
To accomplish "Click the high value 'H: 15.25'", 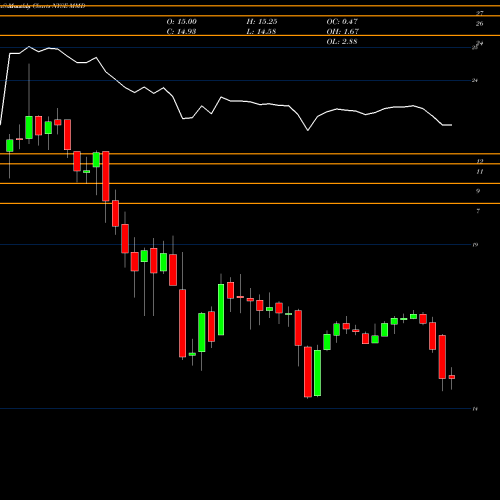I will 262,22.
